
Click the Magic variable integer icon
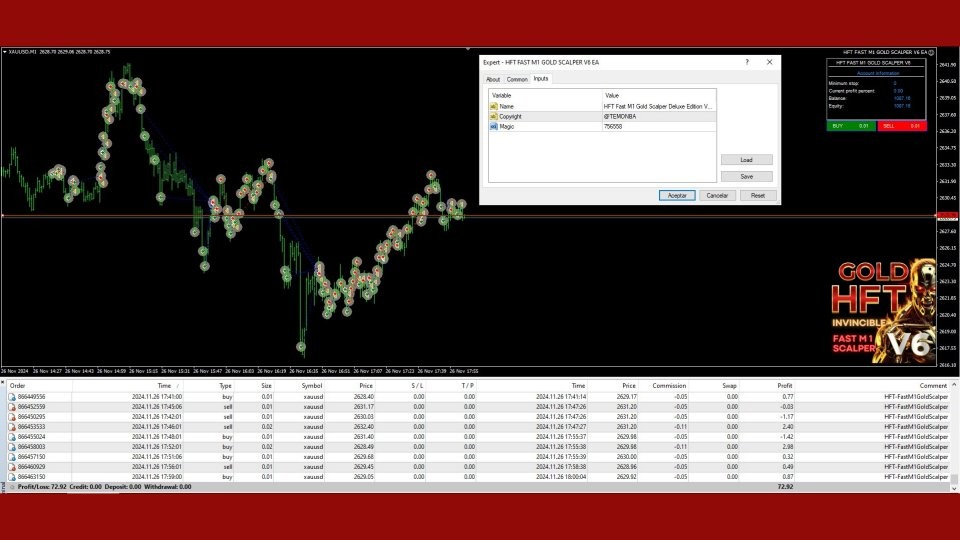(x=493, y=127)
